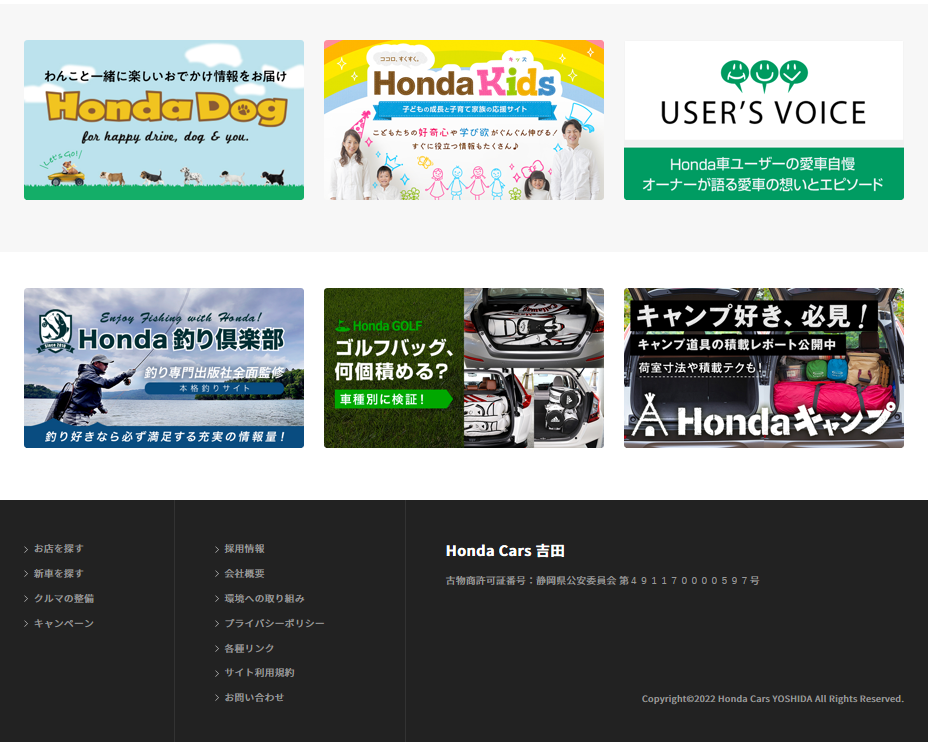This screenshot has height=742, width=928.
Task: Read the プライバシーポリシー link
Action: 274,624
